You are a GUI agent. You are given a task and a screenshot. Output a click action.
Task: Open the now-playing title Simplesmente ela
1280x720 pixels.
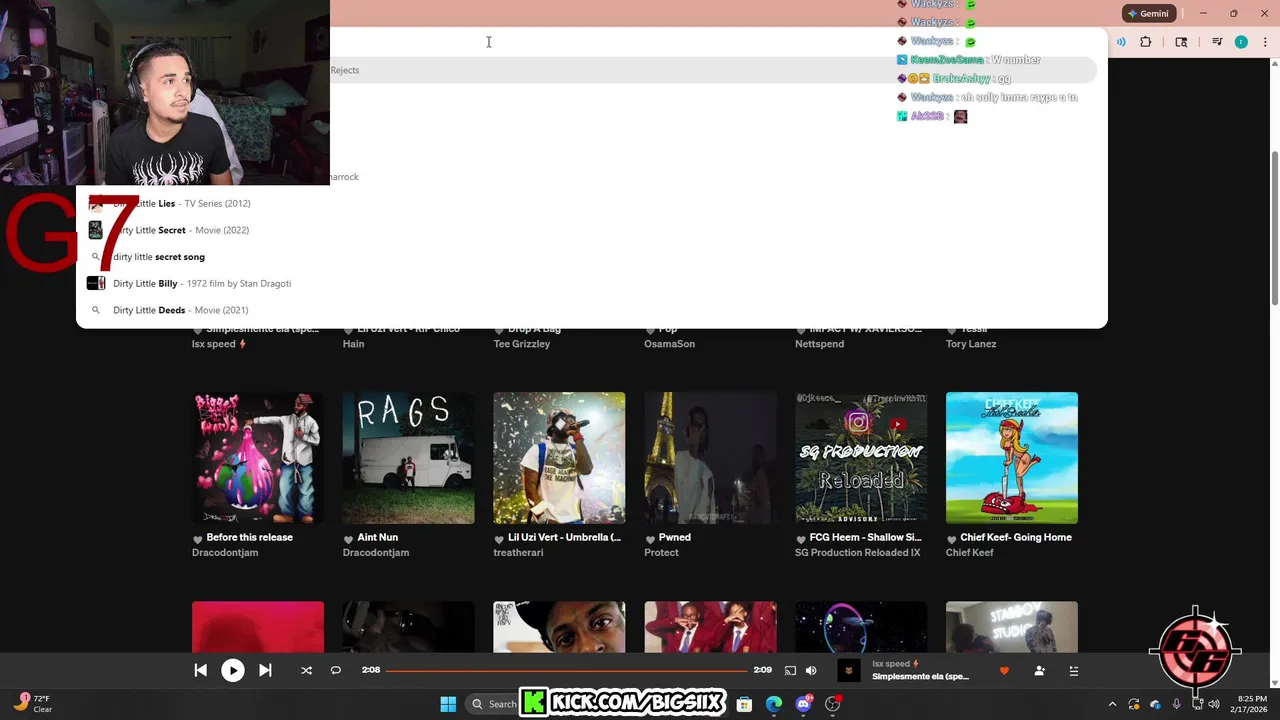point(920,677)
